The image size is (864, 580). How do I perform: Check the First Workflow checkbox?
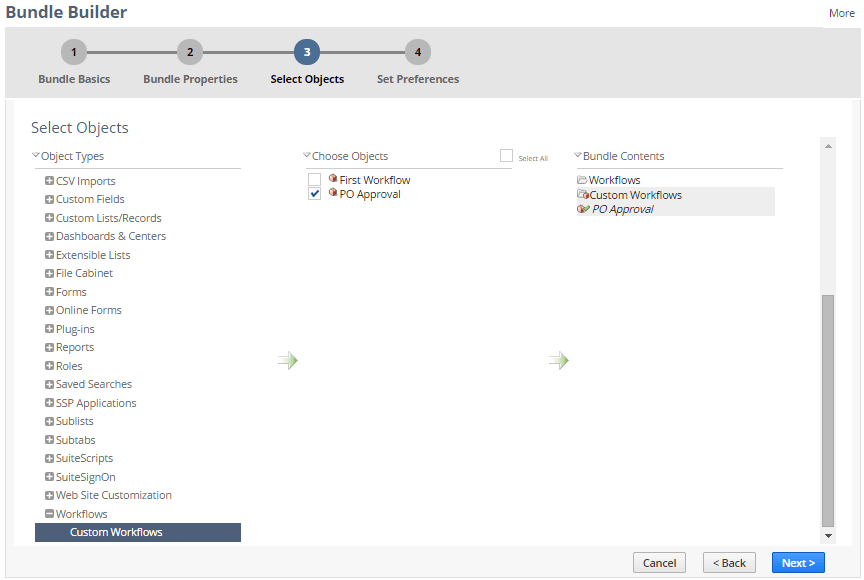point(314,180)
